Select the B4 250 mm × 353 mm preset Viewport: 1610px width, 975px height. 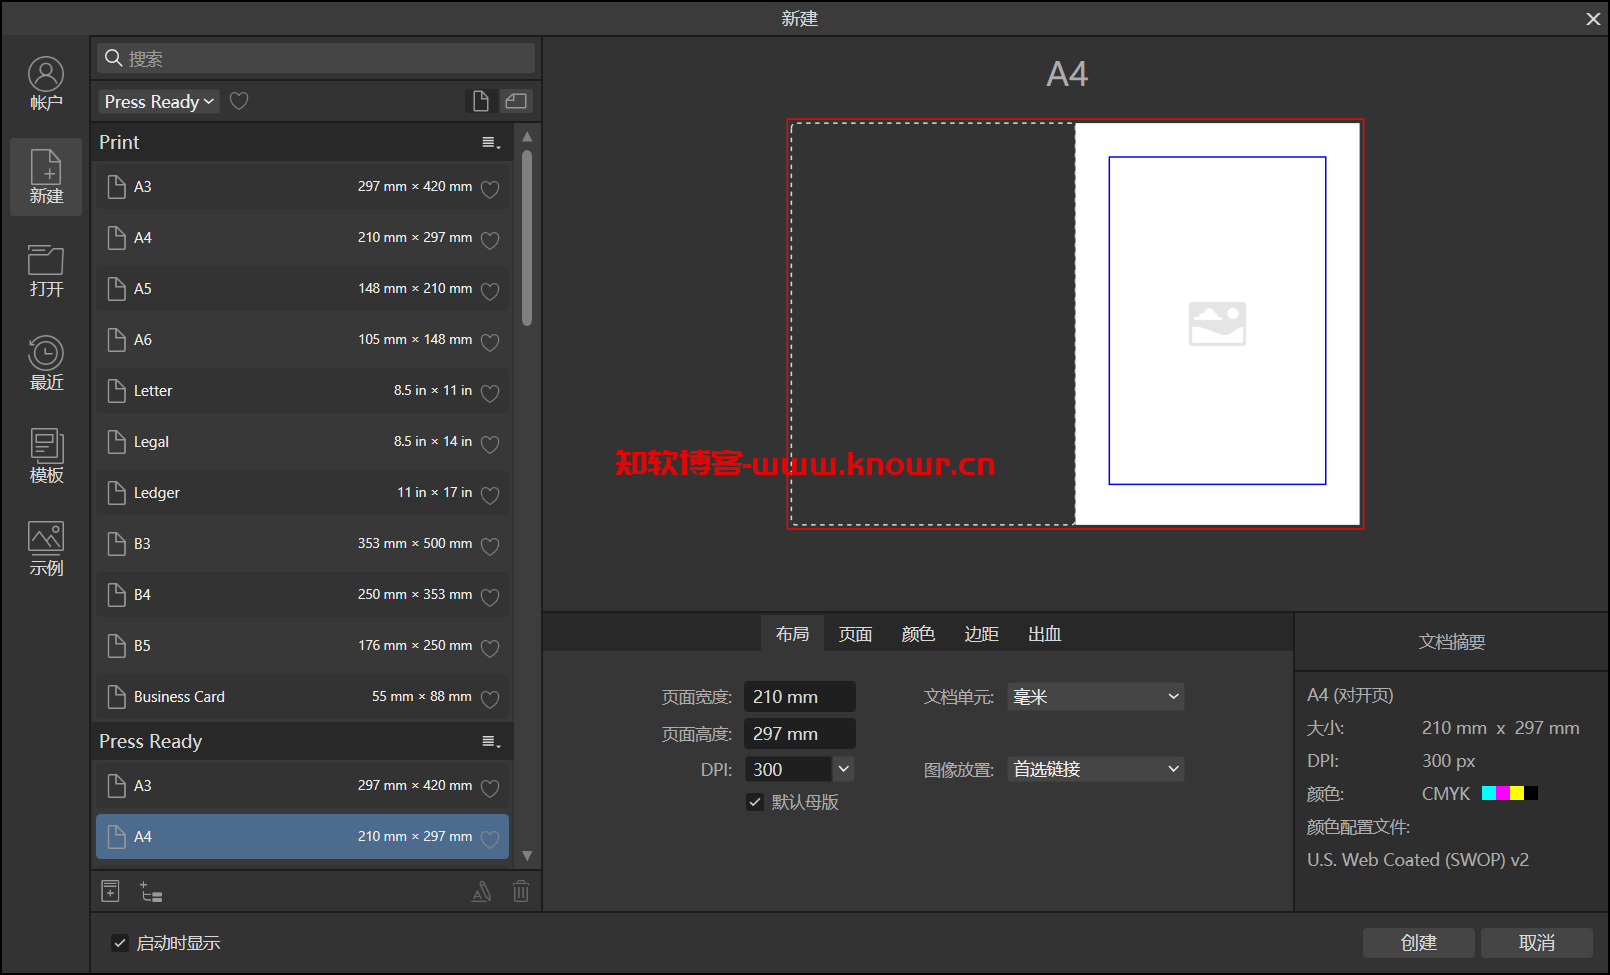302,595
